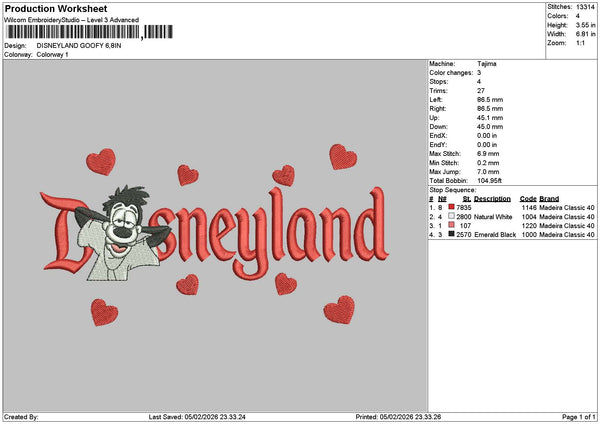Click the stitch count value '13314'
Viewport: 600px width, 424px height.
click(585, 7)
